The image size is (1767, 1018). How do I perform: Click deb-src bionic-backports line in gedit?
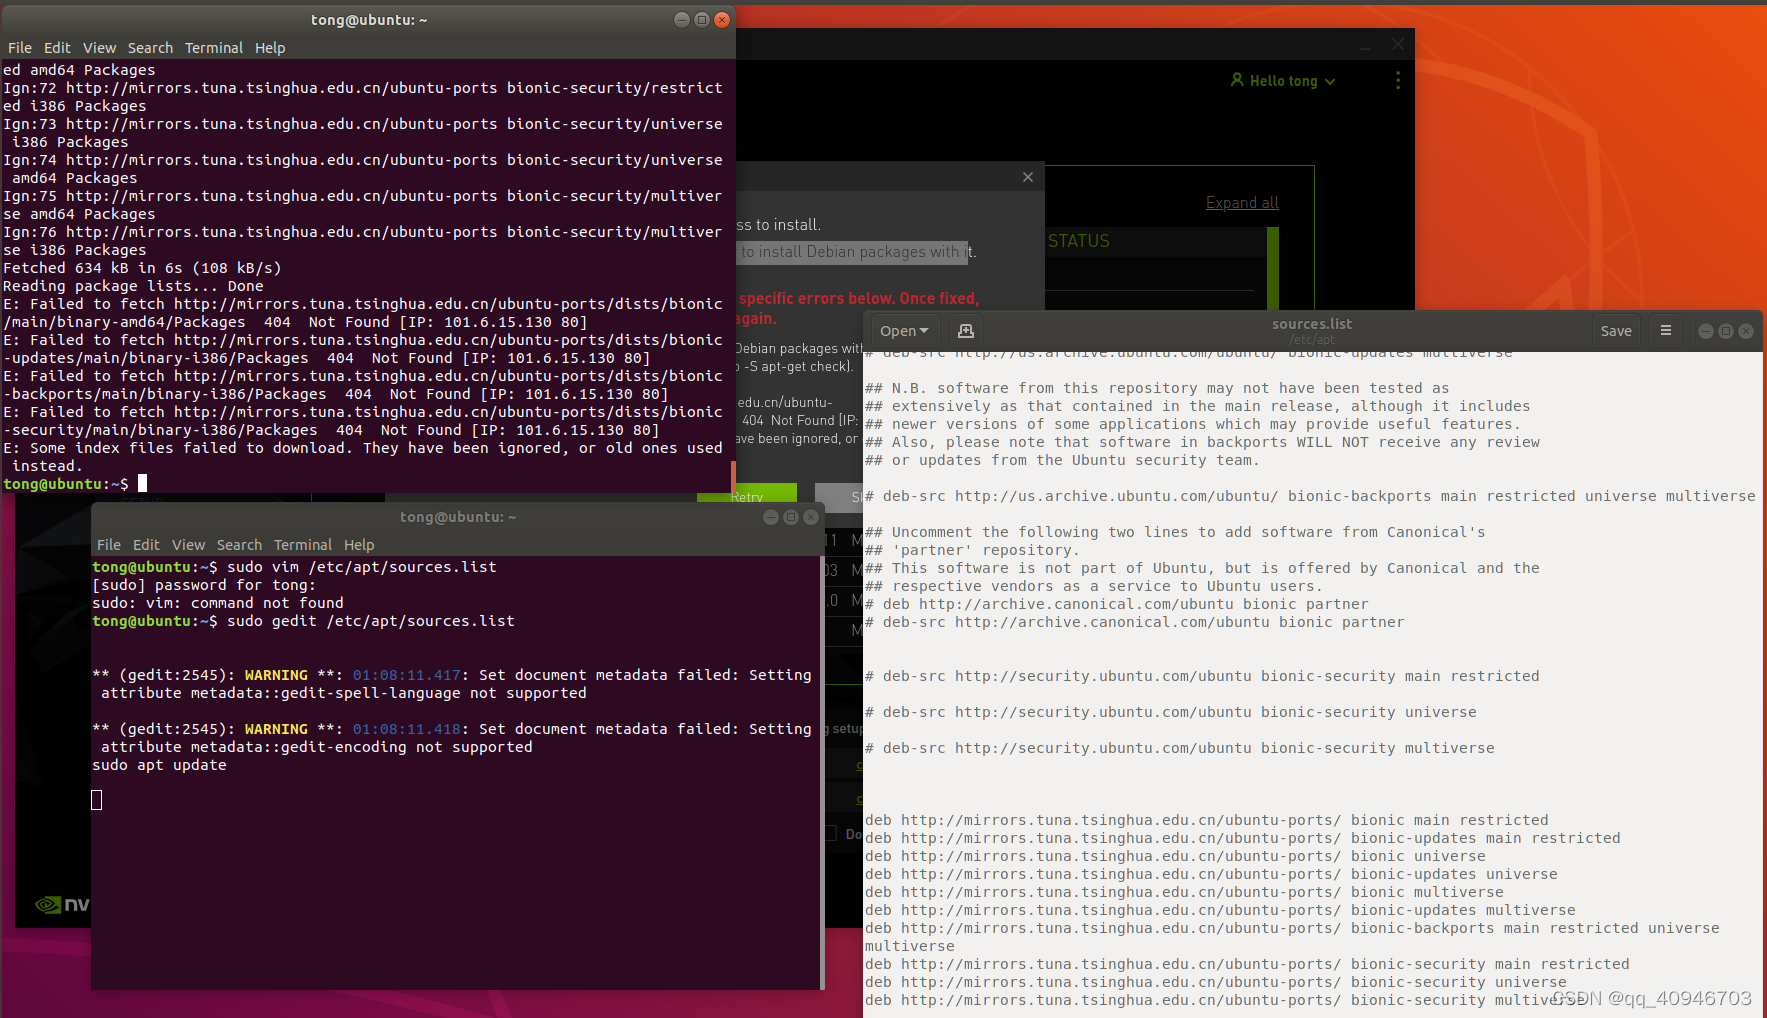(x=1310, y=496)
